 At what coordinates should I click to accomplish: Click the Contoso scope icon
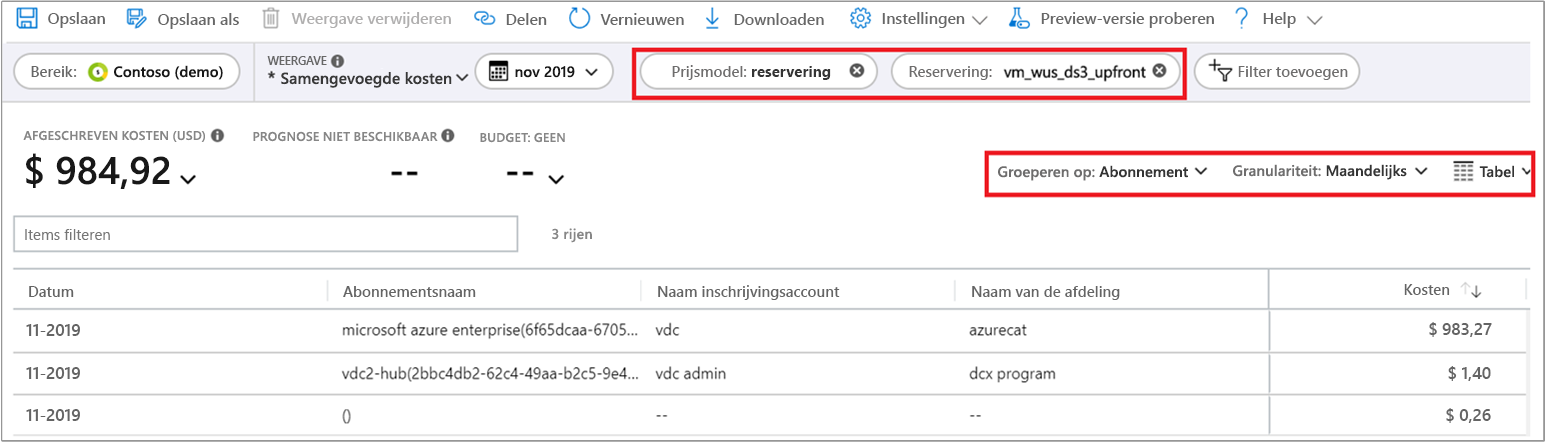[98, 72]
